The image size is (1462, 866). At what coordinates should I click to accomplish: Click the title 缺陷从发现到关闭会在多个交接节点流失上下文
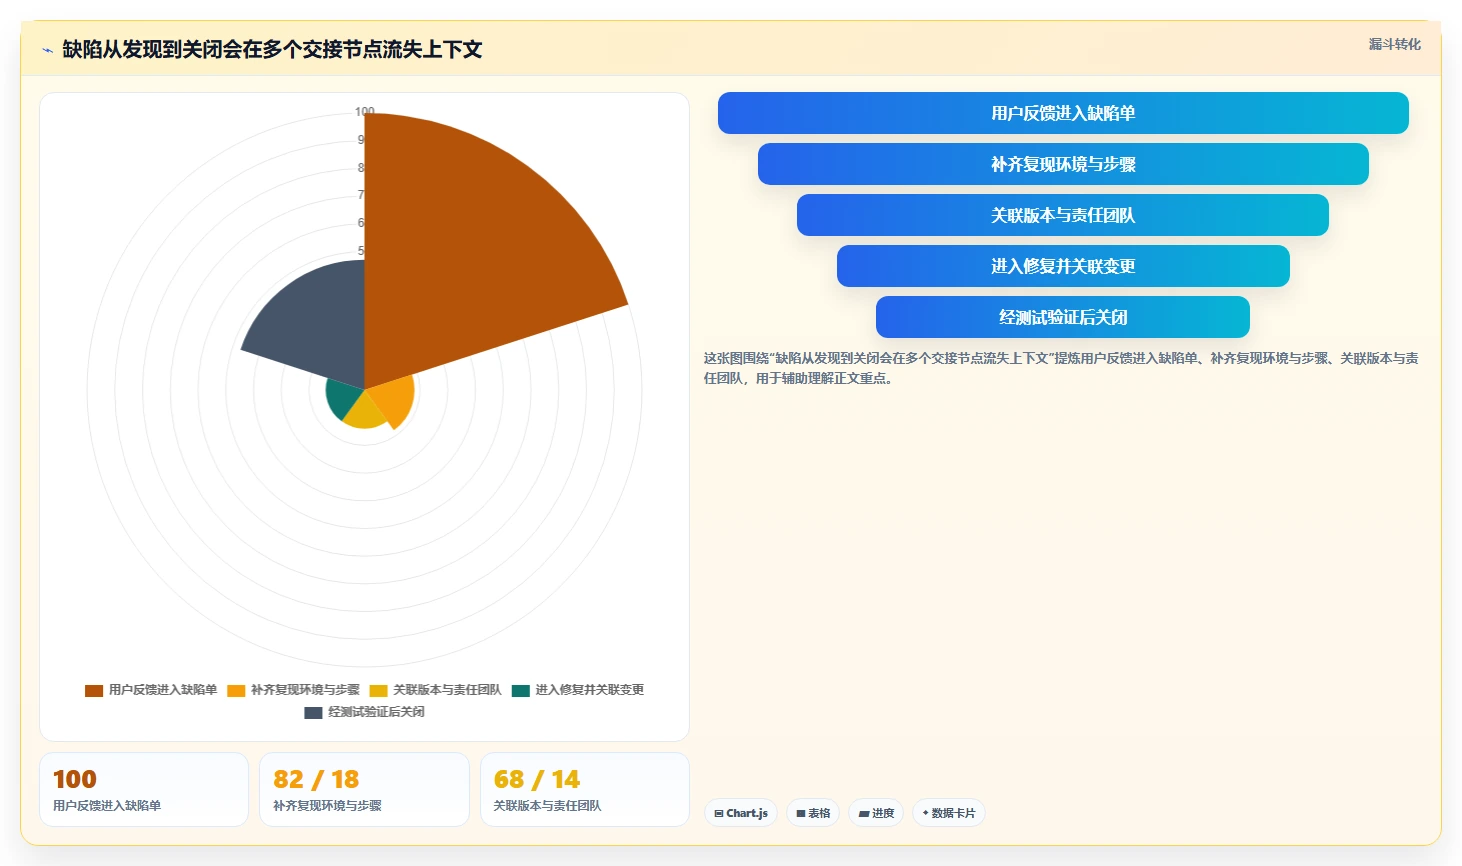(x=272, y=50)
